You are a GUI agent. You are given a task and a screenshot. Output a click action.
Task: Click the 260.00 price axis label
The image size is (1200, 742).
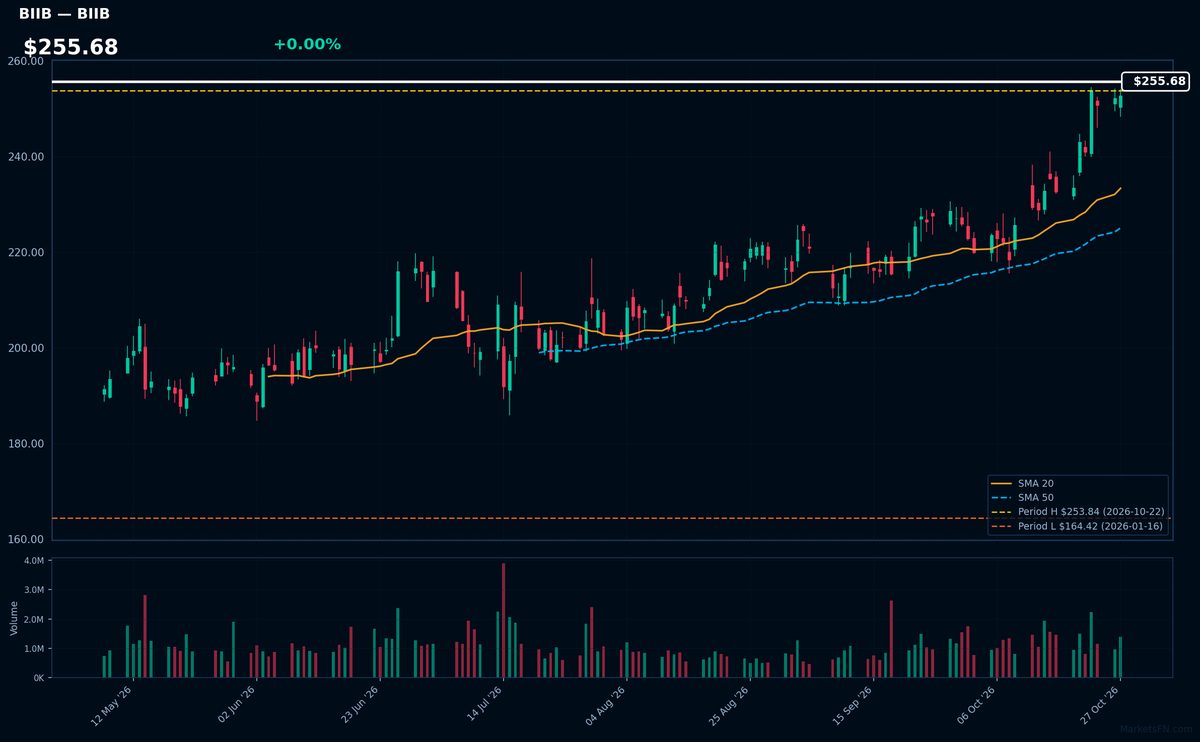pyautogui.click(x=25, y=61)
